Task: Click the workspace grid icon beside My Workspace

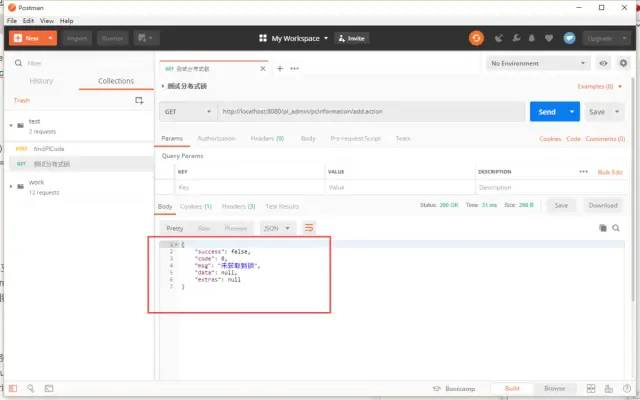Action: coord(263,38)
